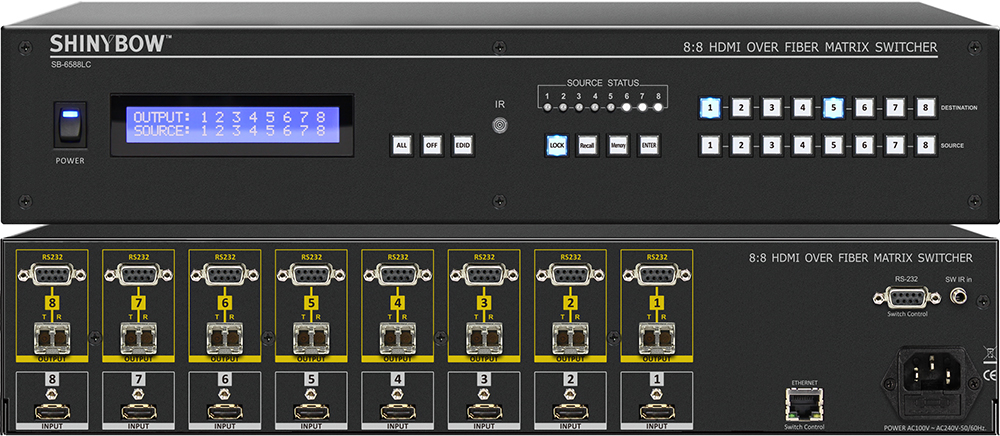Choose SOURCE button 1
The width and height of the screenshot is (1000, 436).
[710, 145]
